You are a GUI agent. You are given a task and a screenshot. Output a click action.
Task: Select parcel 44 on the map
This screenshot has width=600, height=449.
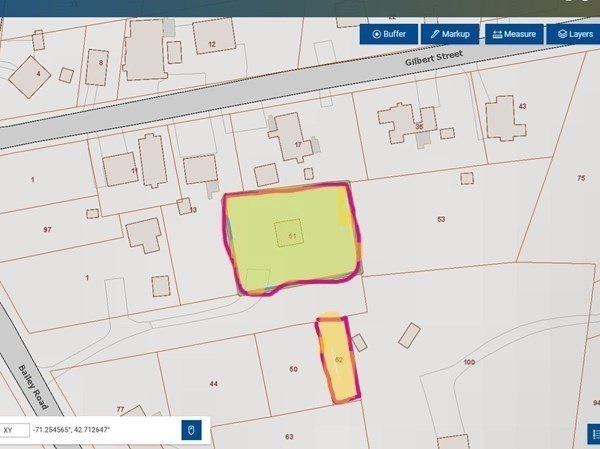coord(213,384)
